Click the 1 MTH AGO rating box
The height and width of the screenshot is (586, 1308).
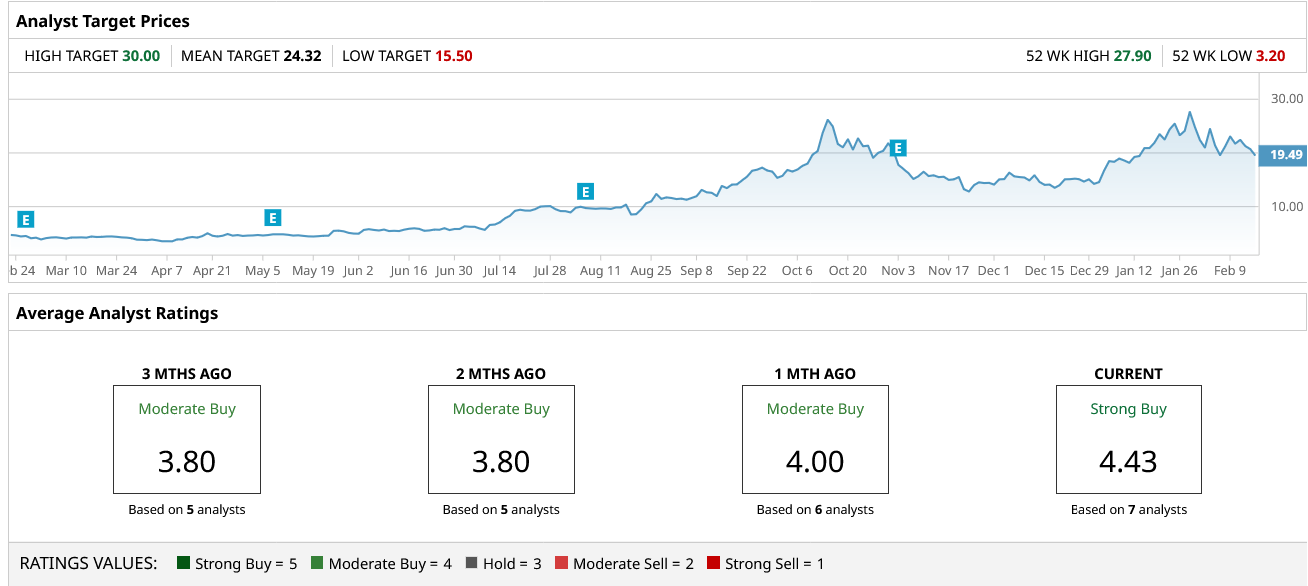click(815, 439)
